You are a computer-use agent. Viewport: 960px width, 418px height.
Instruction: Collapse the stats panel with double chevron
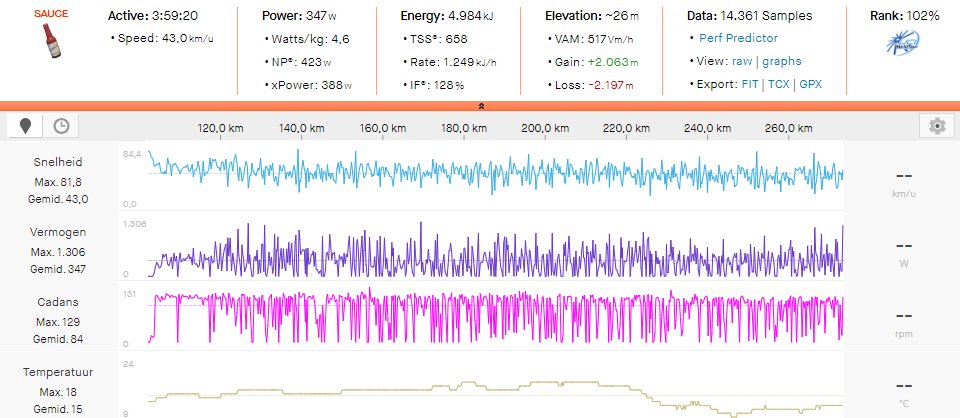click(481, 106)
